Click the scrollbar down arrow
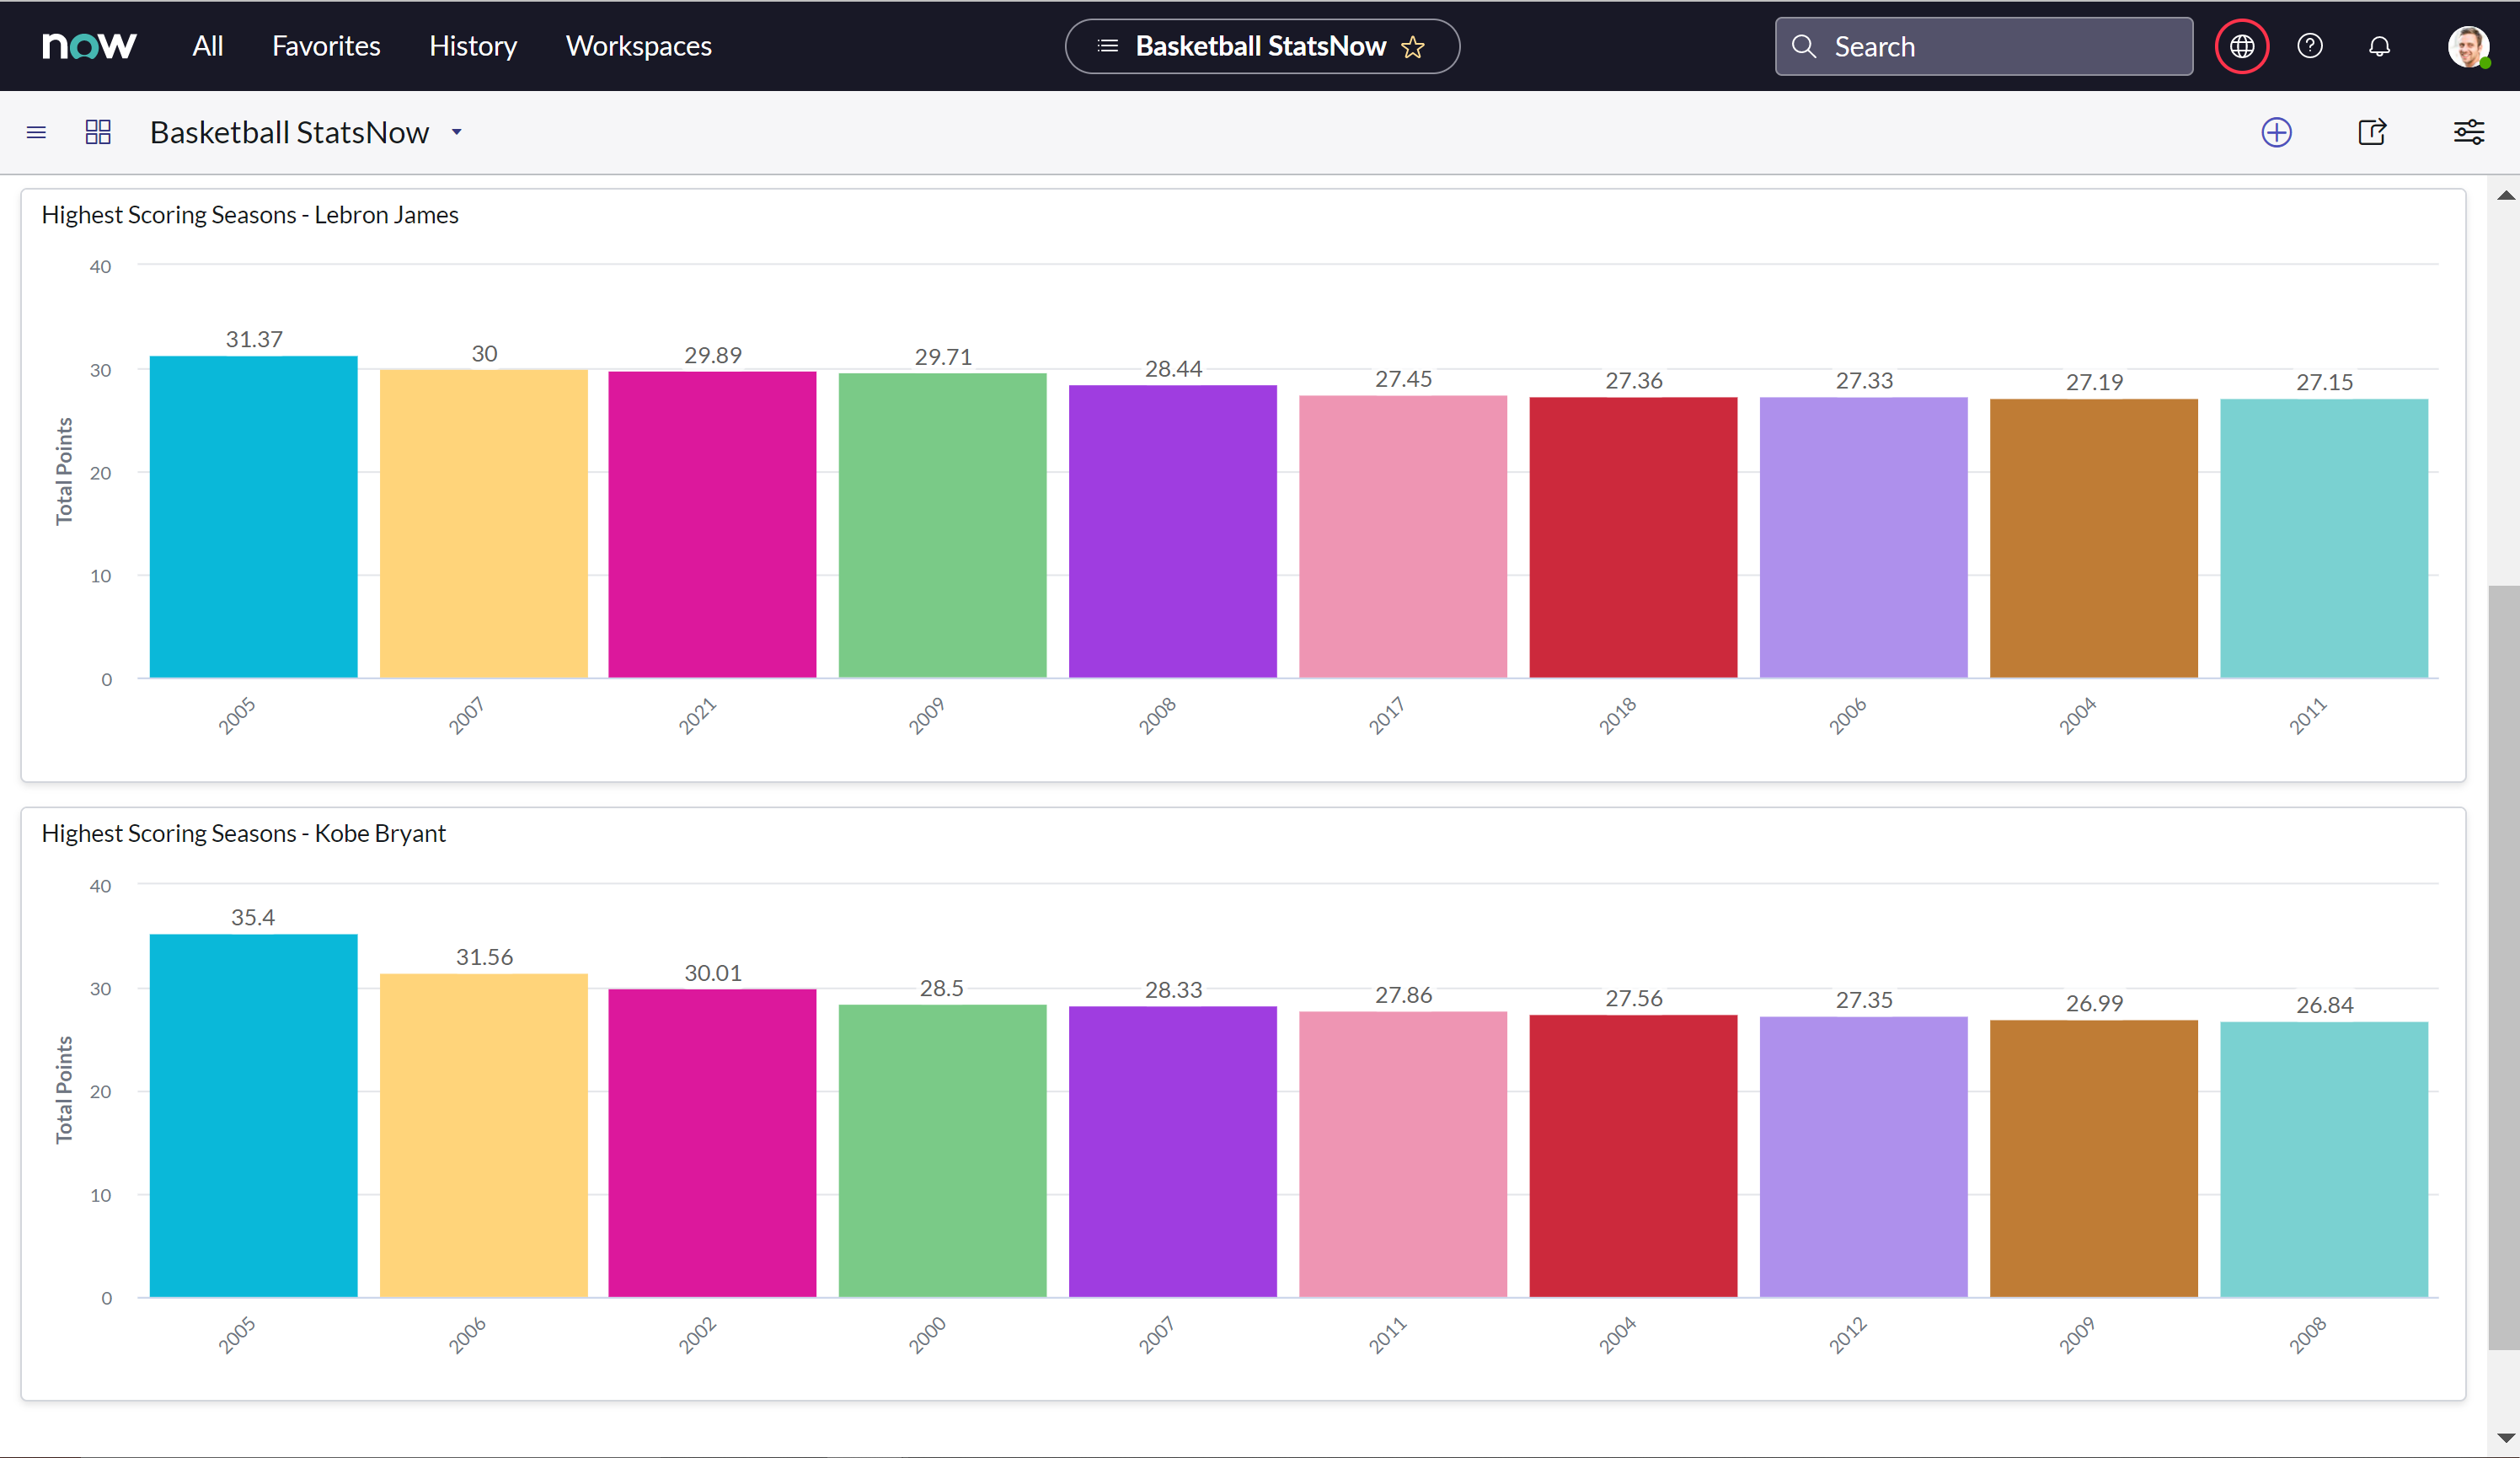Screen dimensions: 2520x1458 point(2505,1438)
